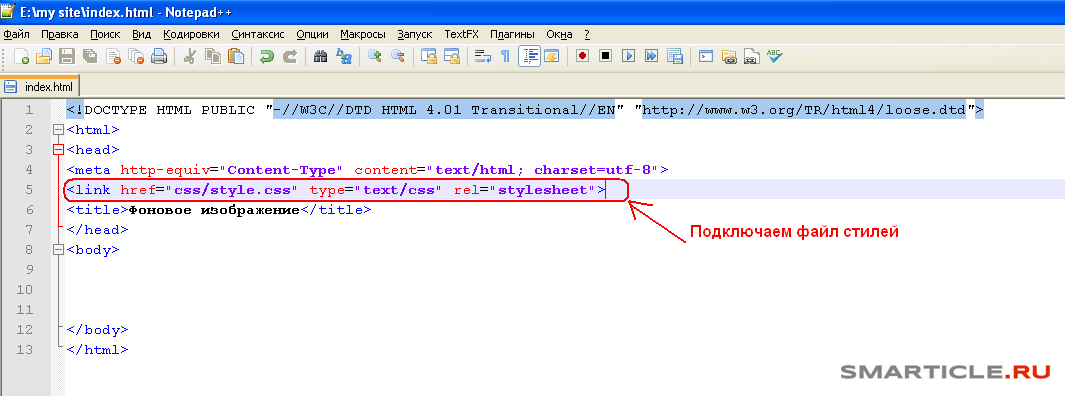Open the Вид menu
Viewport: 1065px width, 396px height.
click(141, 34)
